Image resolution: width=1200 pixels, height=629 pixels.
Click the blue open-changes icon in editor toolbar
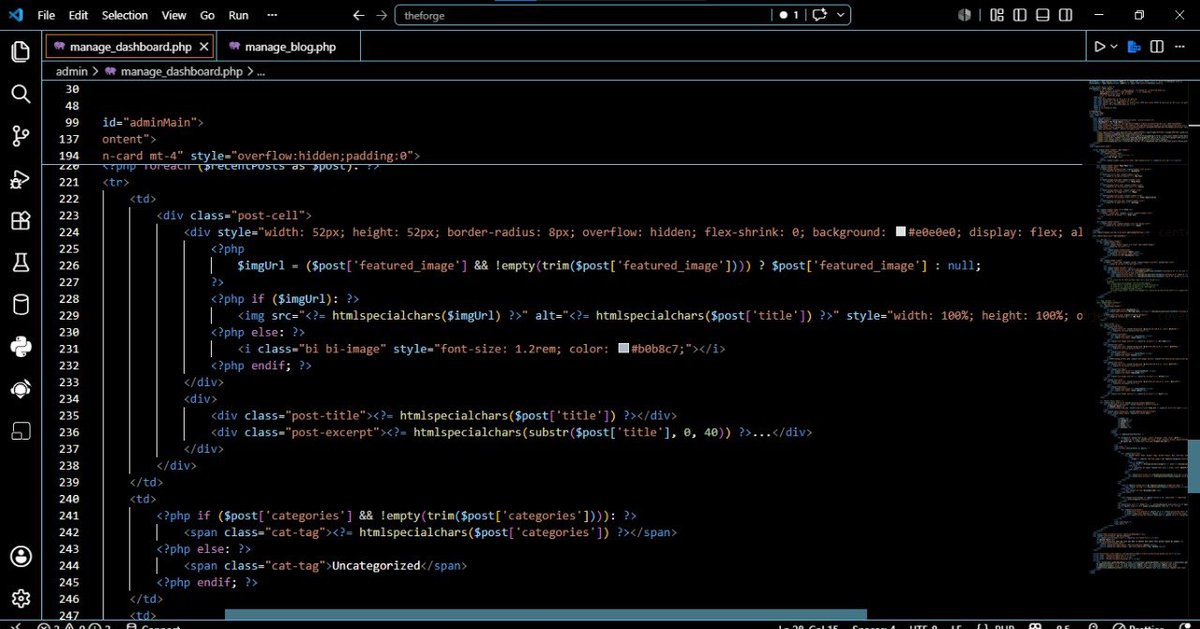click(x=1134, y=47)
